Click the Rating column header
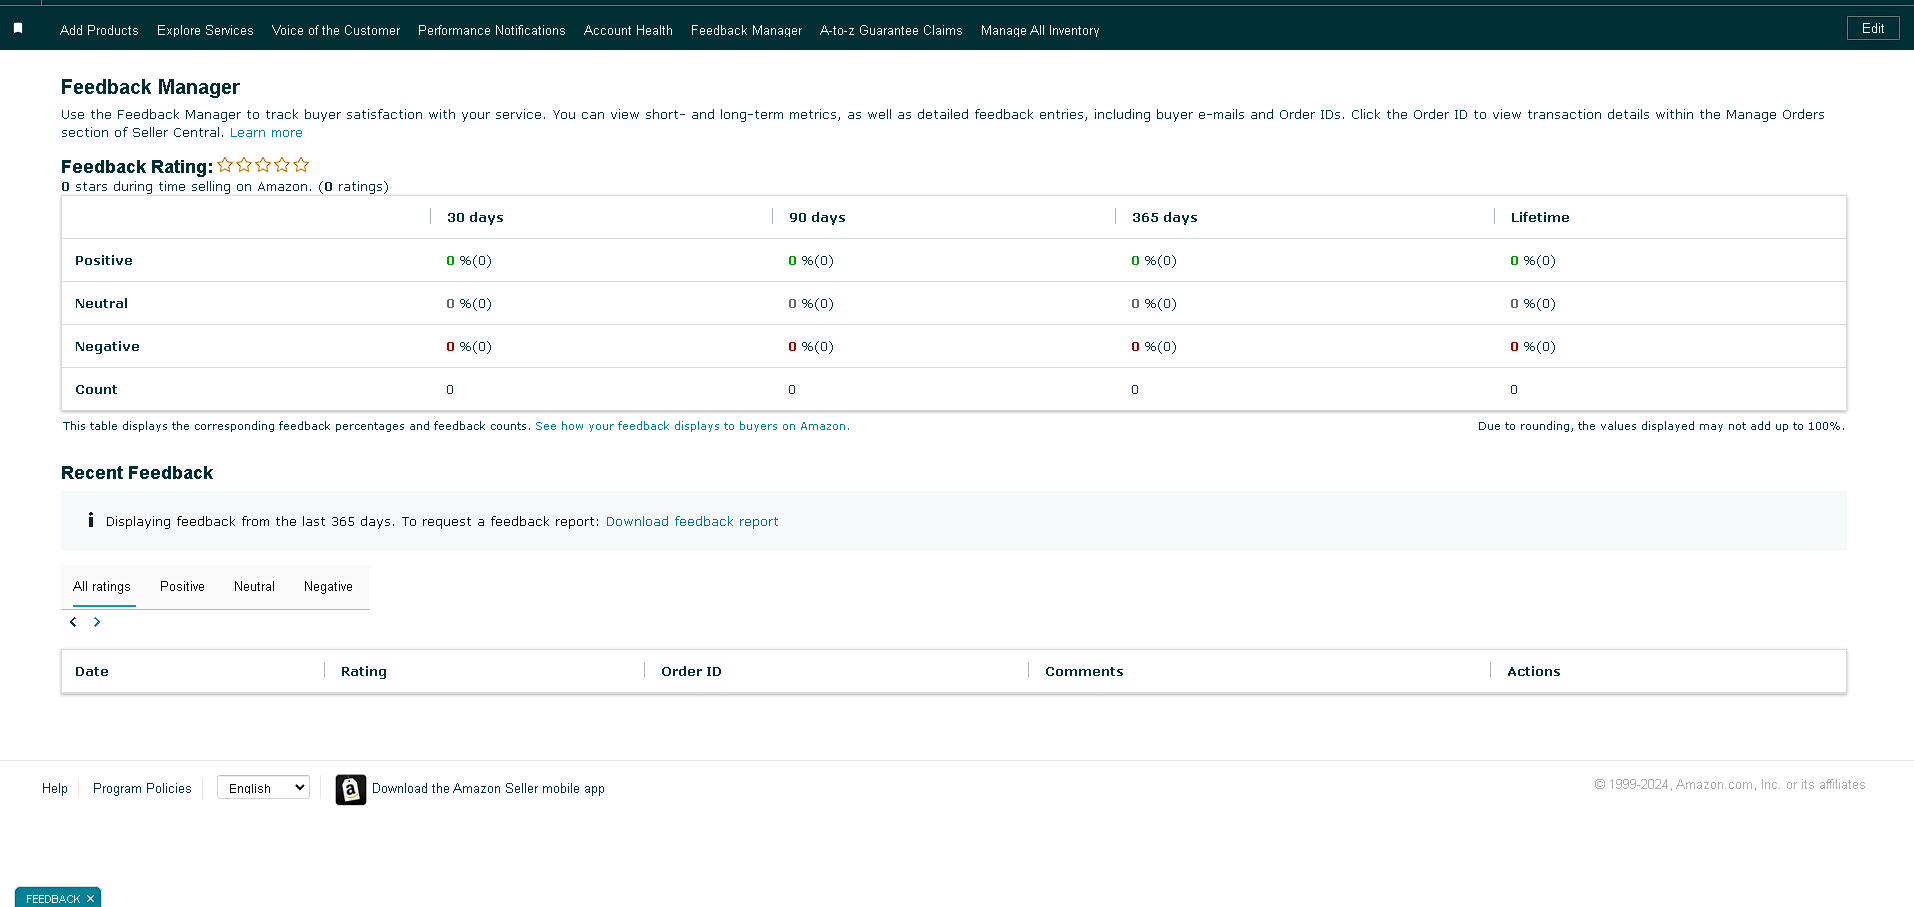Image resolution: width=1914 pixels, height=907 pixels. (x=364, y=671)
